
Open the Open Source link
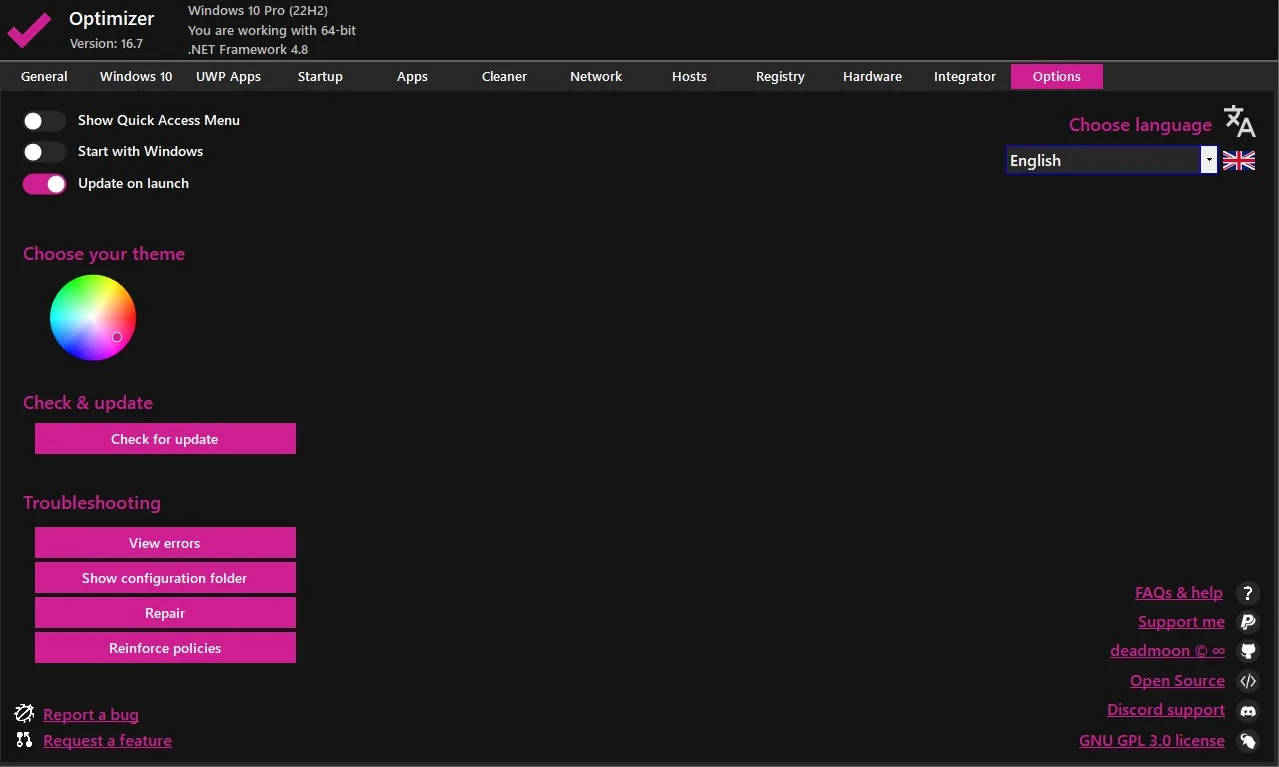pyautogui.click(x=1177, y=681)
